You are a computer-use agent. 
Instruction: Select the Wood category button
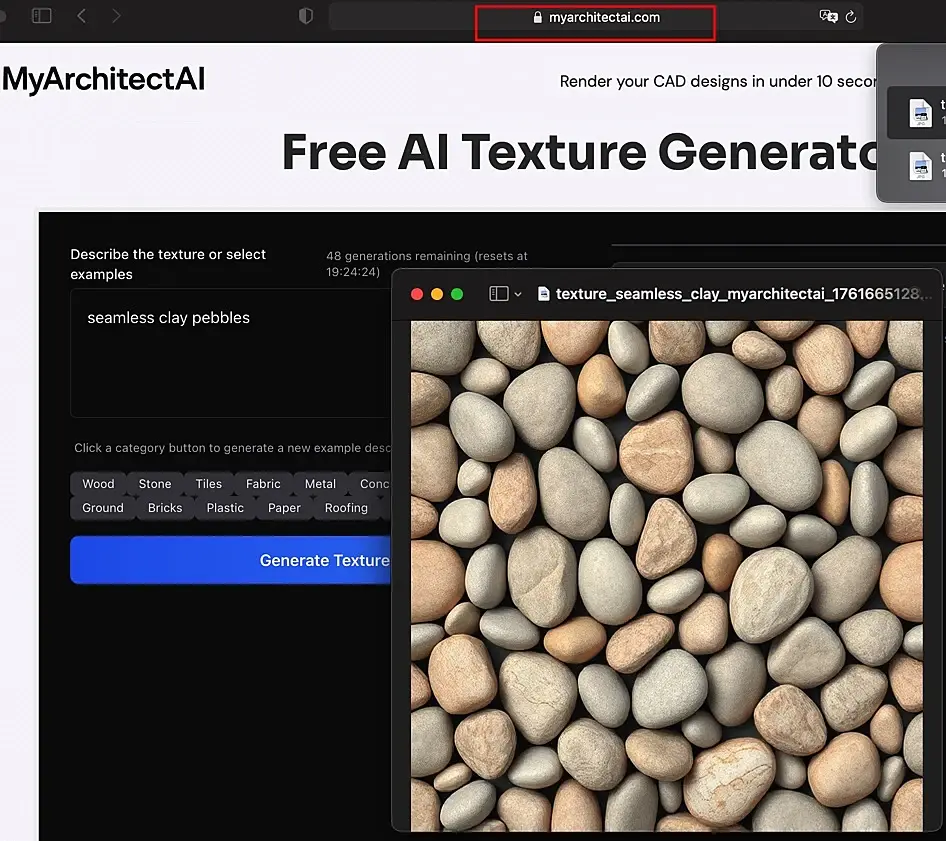(98, 483)
